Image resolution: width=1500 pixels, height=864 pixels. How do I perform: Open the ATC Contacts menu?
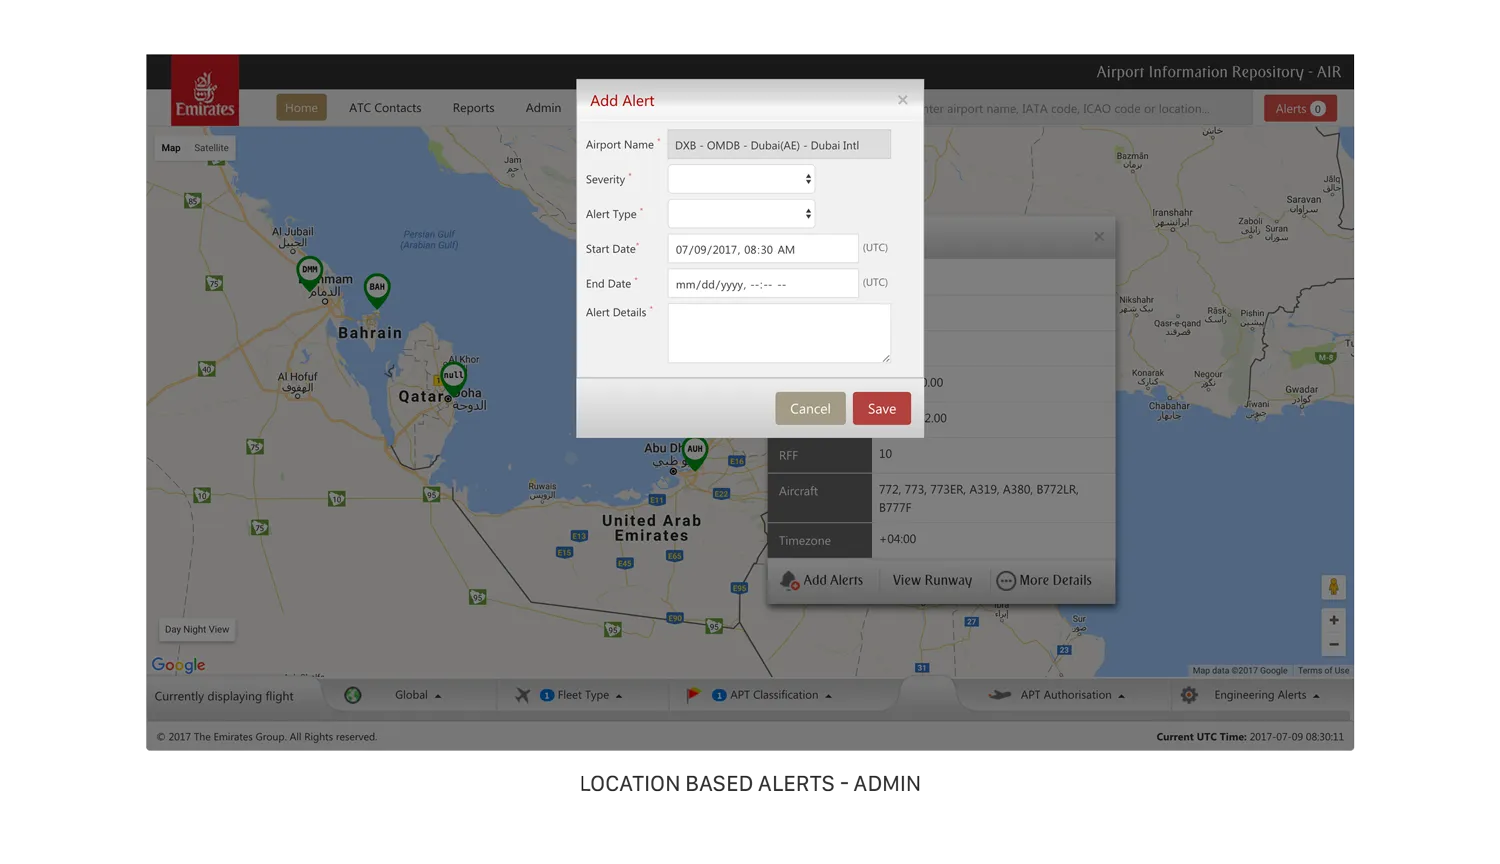coord(385,108)
